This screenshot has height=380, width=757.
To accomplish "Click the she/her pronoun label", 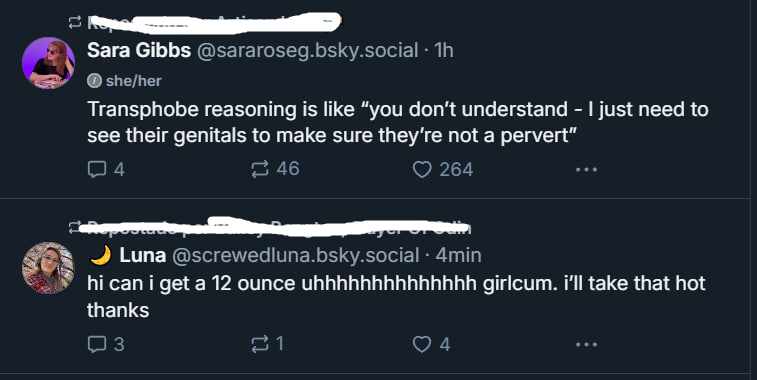I will [x=134, y=81].
